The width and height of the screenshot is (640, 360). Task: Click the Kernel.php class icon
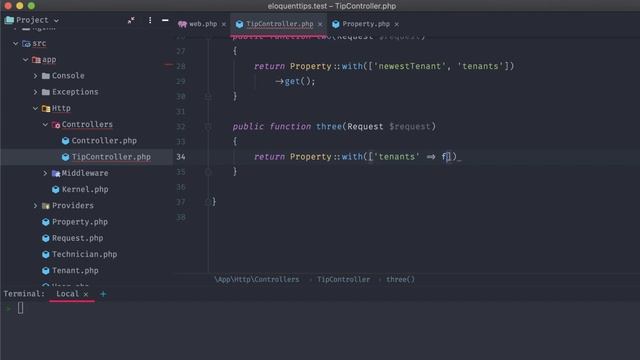click(56, 189)
